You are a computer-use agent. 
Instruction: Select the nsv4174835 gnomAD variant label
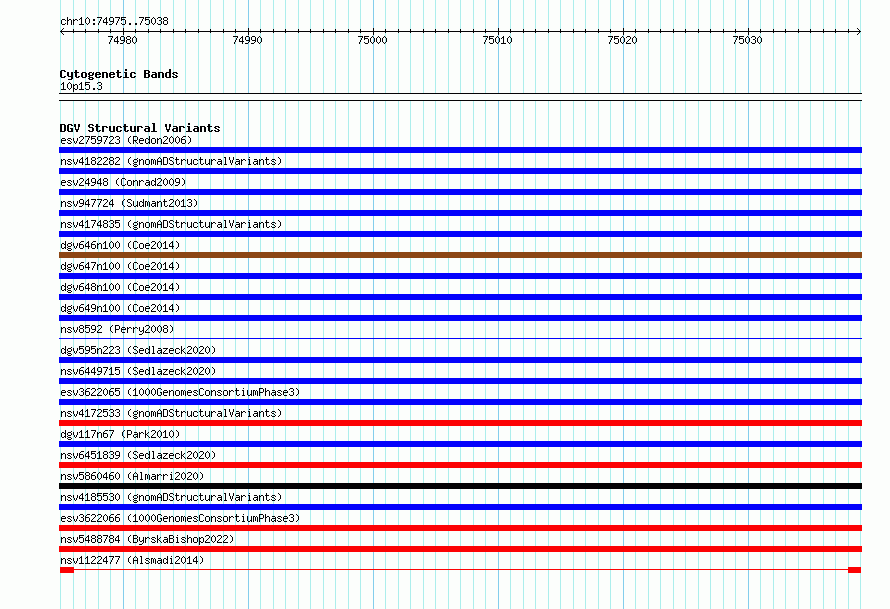(x=171, y=224)
